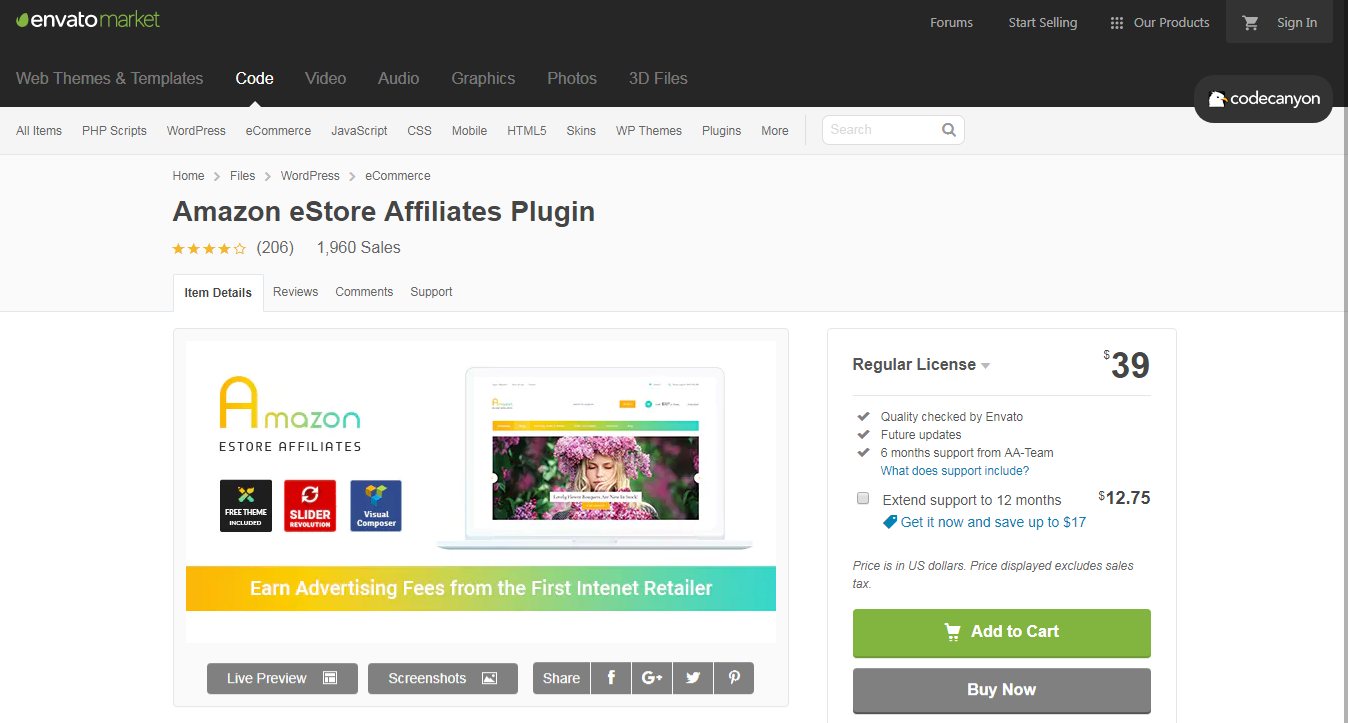
Task: Click the Add to Cart button
Action: (x=1001, y=633)
